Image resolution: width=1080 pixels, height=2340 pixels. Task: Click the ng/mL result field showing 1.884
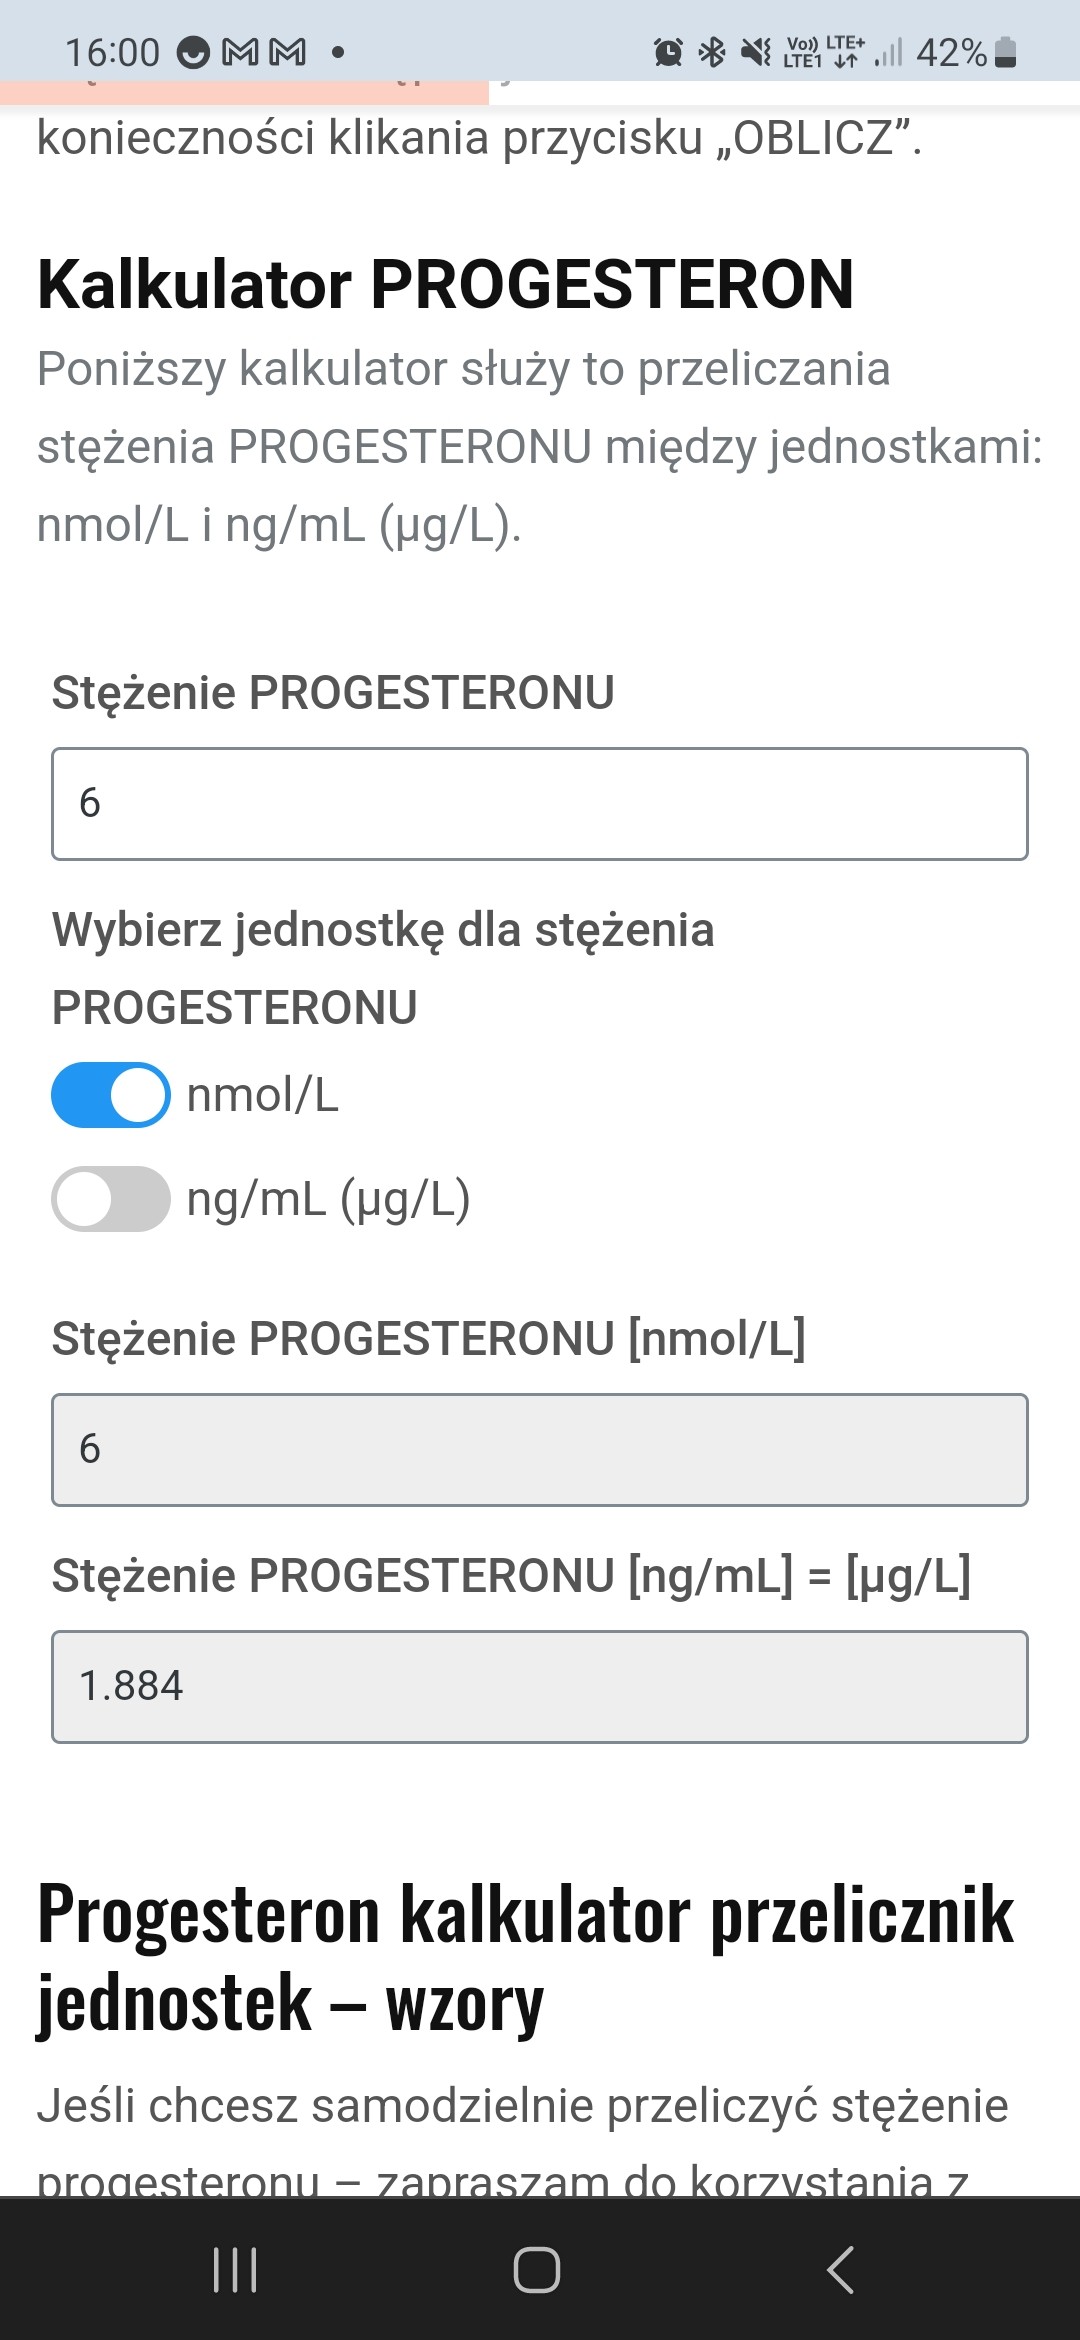tap(540, 1687)
